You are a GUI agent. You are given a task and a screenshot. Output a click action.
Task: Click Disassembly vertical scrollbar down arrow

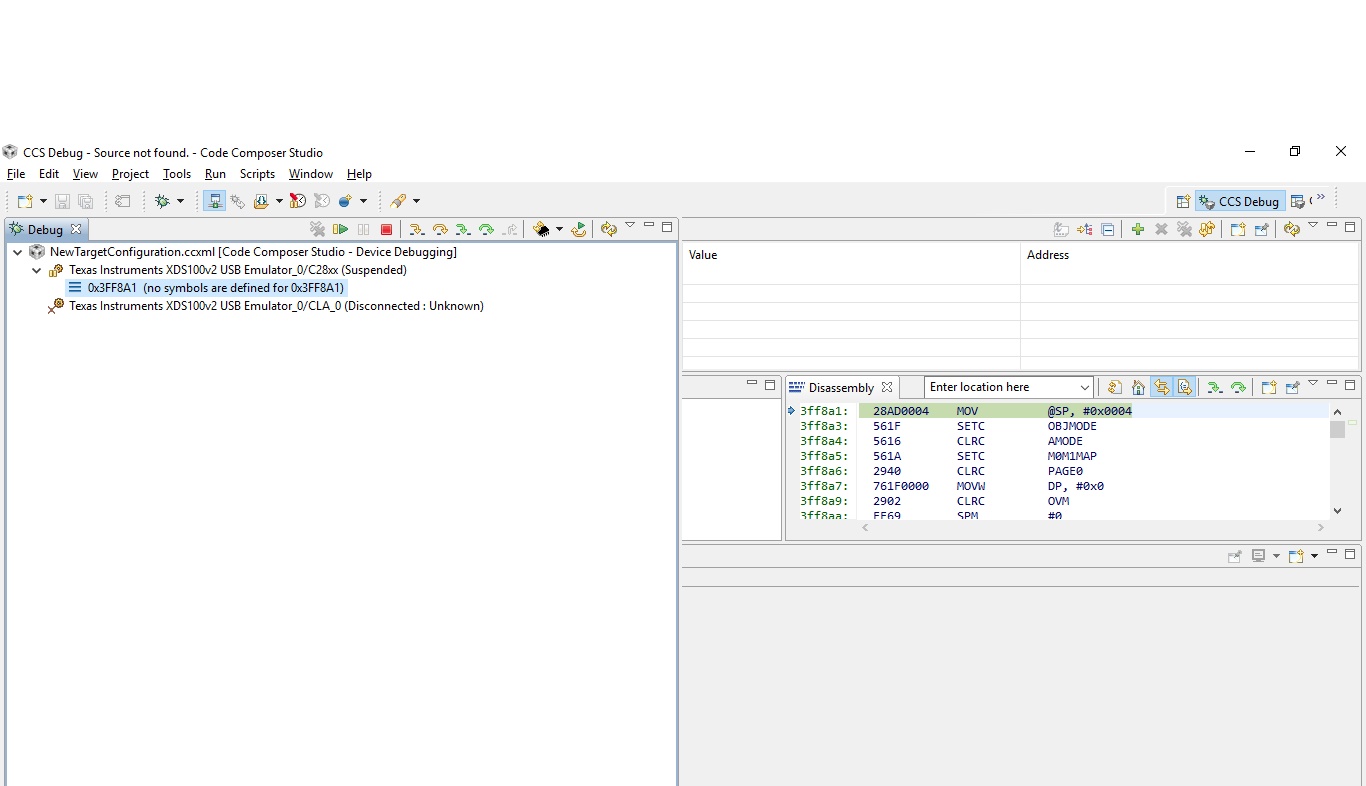(x=1338, y=511)
